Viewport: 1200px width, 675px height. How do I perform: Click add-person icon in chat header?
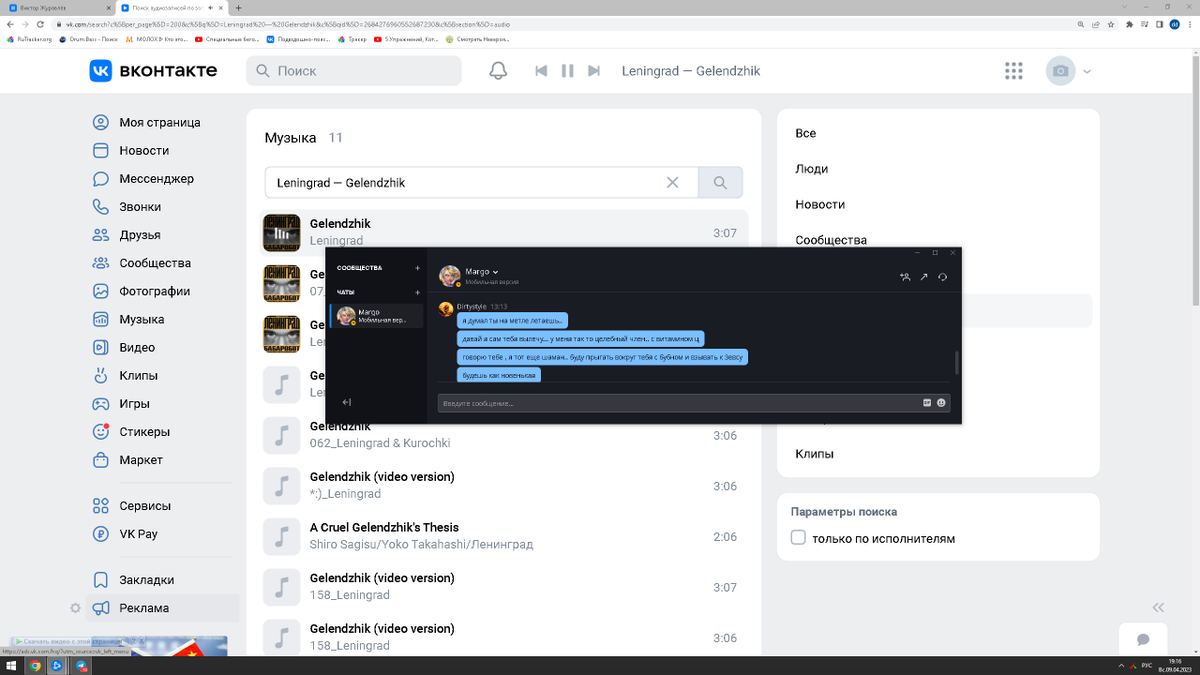[x=905, y=277]
